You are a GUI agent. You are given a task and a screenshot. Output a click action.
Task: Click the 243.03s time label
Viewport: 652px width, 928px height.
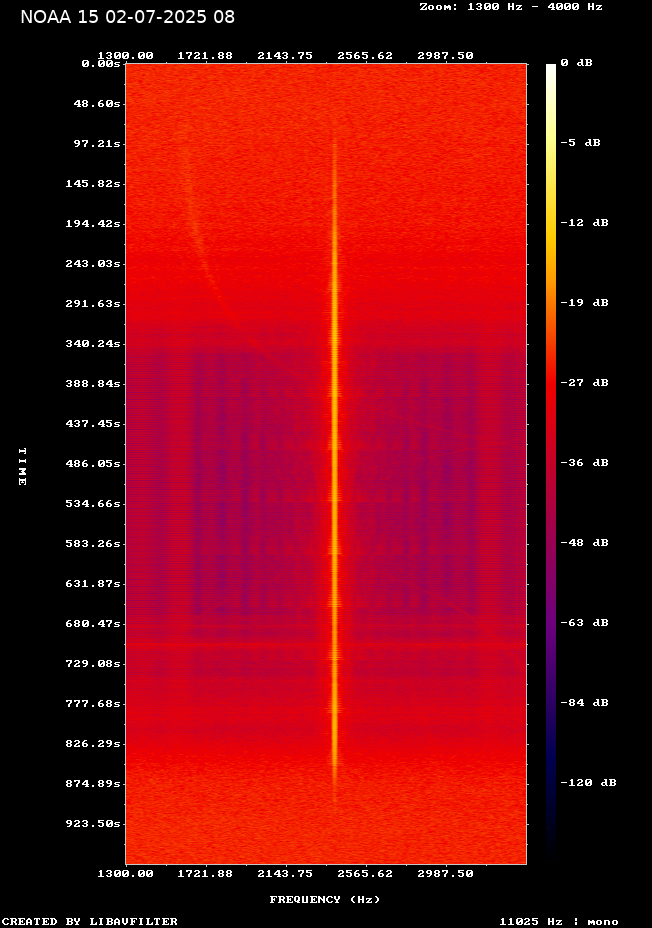[93, 263]
